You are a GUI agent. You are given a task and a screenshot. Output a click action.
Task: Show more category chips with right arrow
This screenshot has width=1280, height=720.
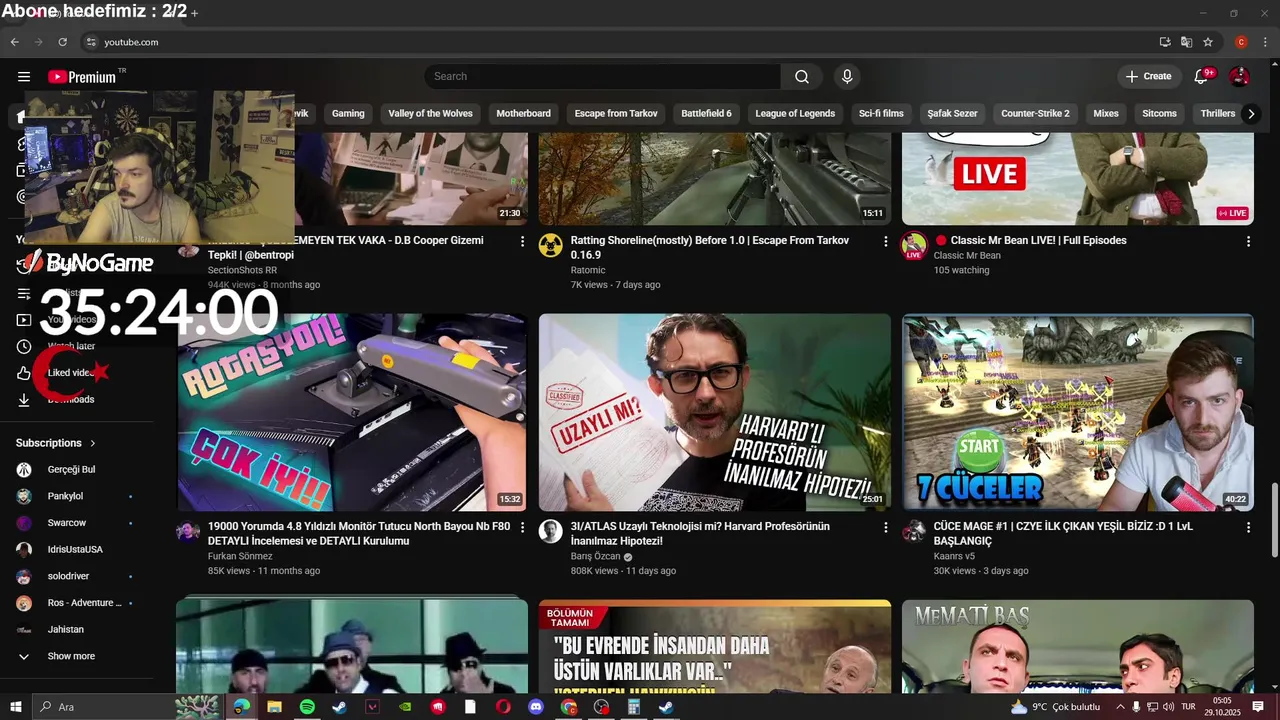pyautogui.click(x=1250, y=114)
